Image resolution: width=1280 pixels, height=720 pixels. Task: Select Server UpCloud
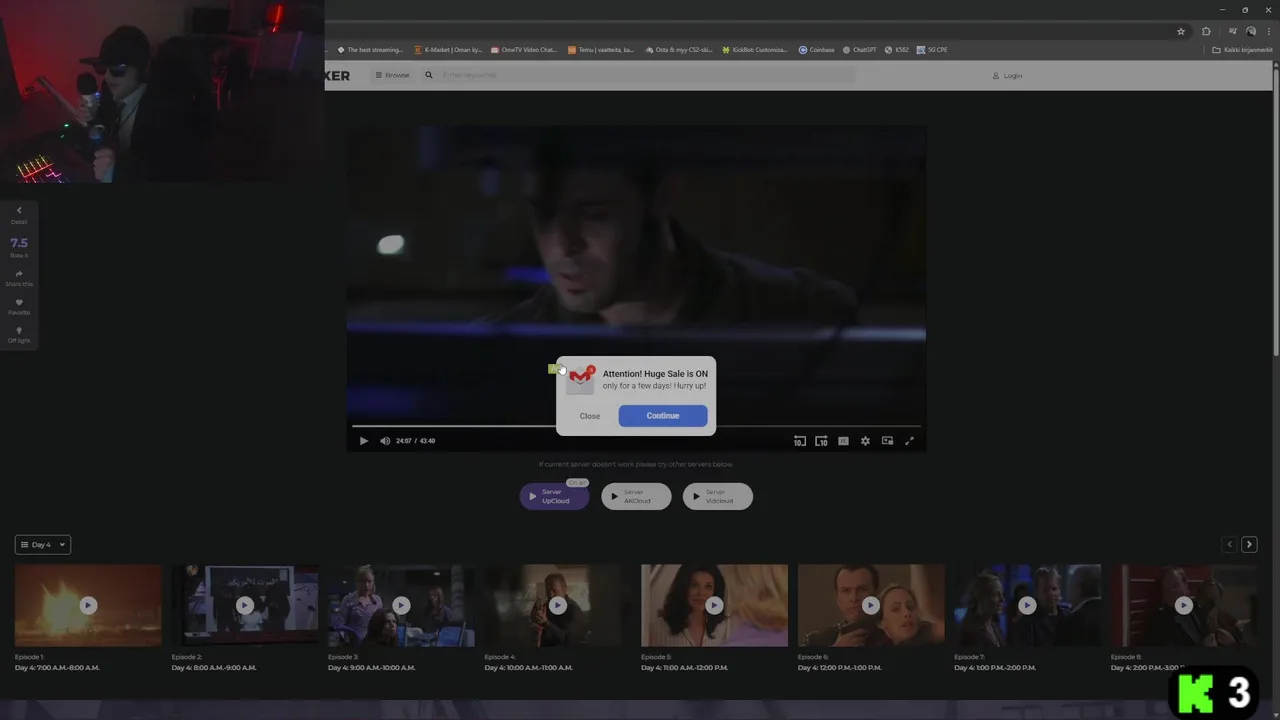click(554, 496)
